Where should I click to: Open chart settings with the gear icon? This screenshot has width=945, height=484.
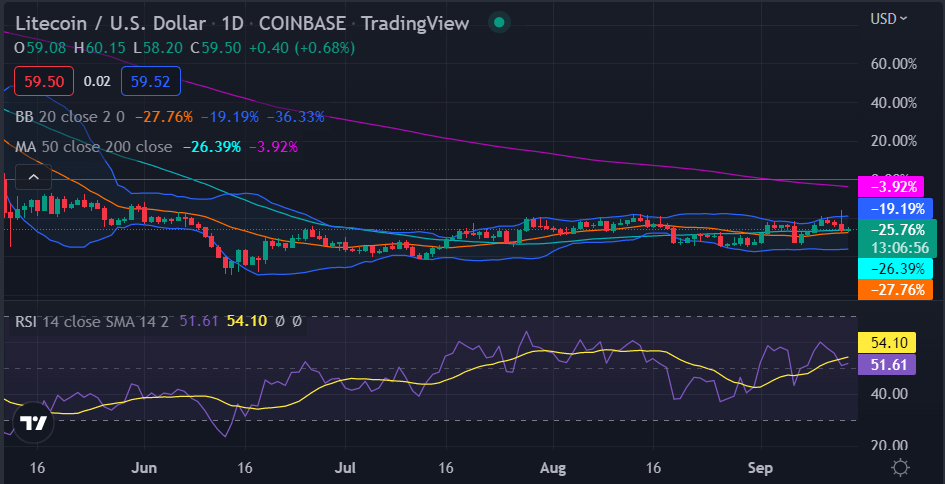[900, 467]
